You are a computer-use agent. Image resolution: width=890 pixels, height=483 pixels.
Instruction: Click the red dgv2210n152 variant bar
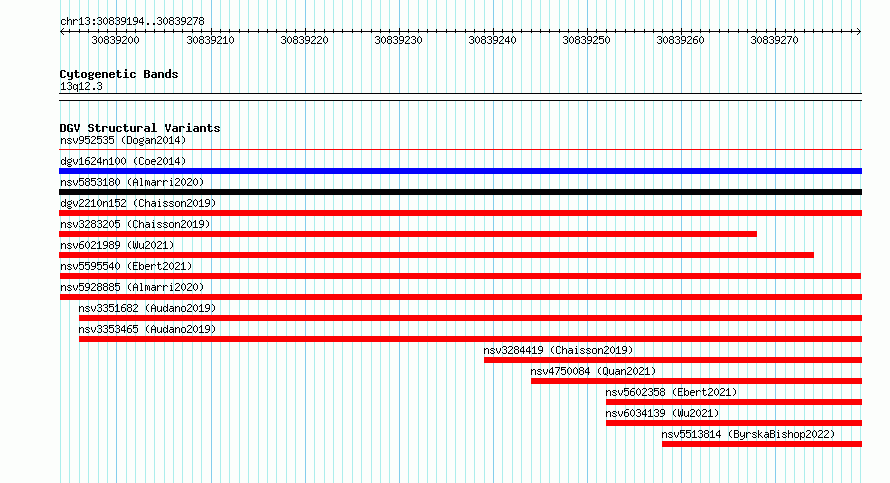tap(460, 213)
